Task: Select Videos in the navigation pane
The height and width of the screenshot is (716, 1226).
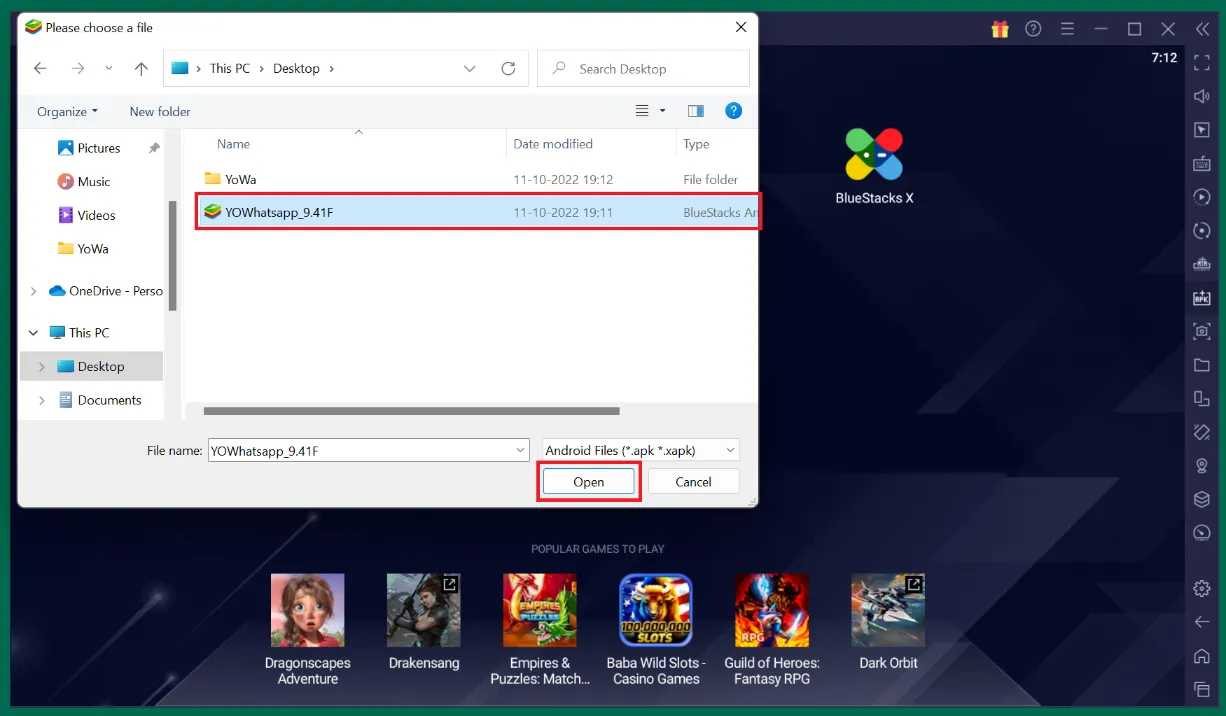Action: (x=96, y=215)
